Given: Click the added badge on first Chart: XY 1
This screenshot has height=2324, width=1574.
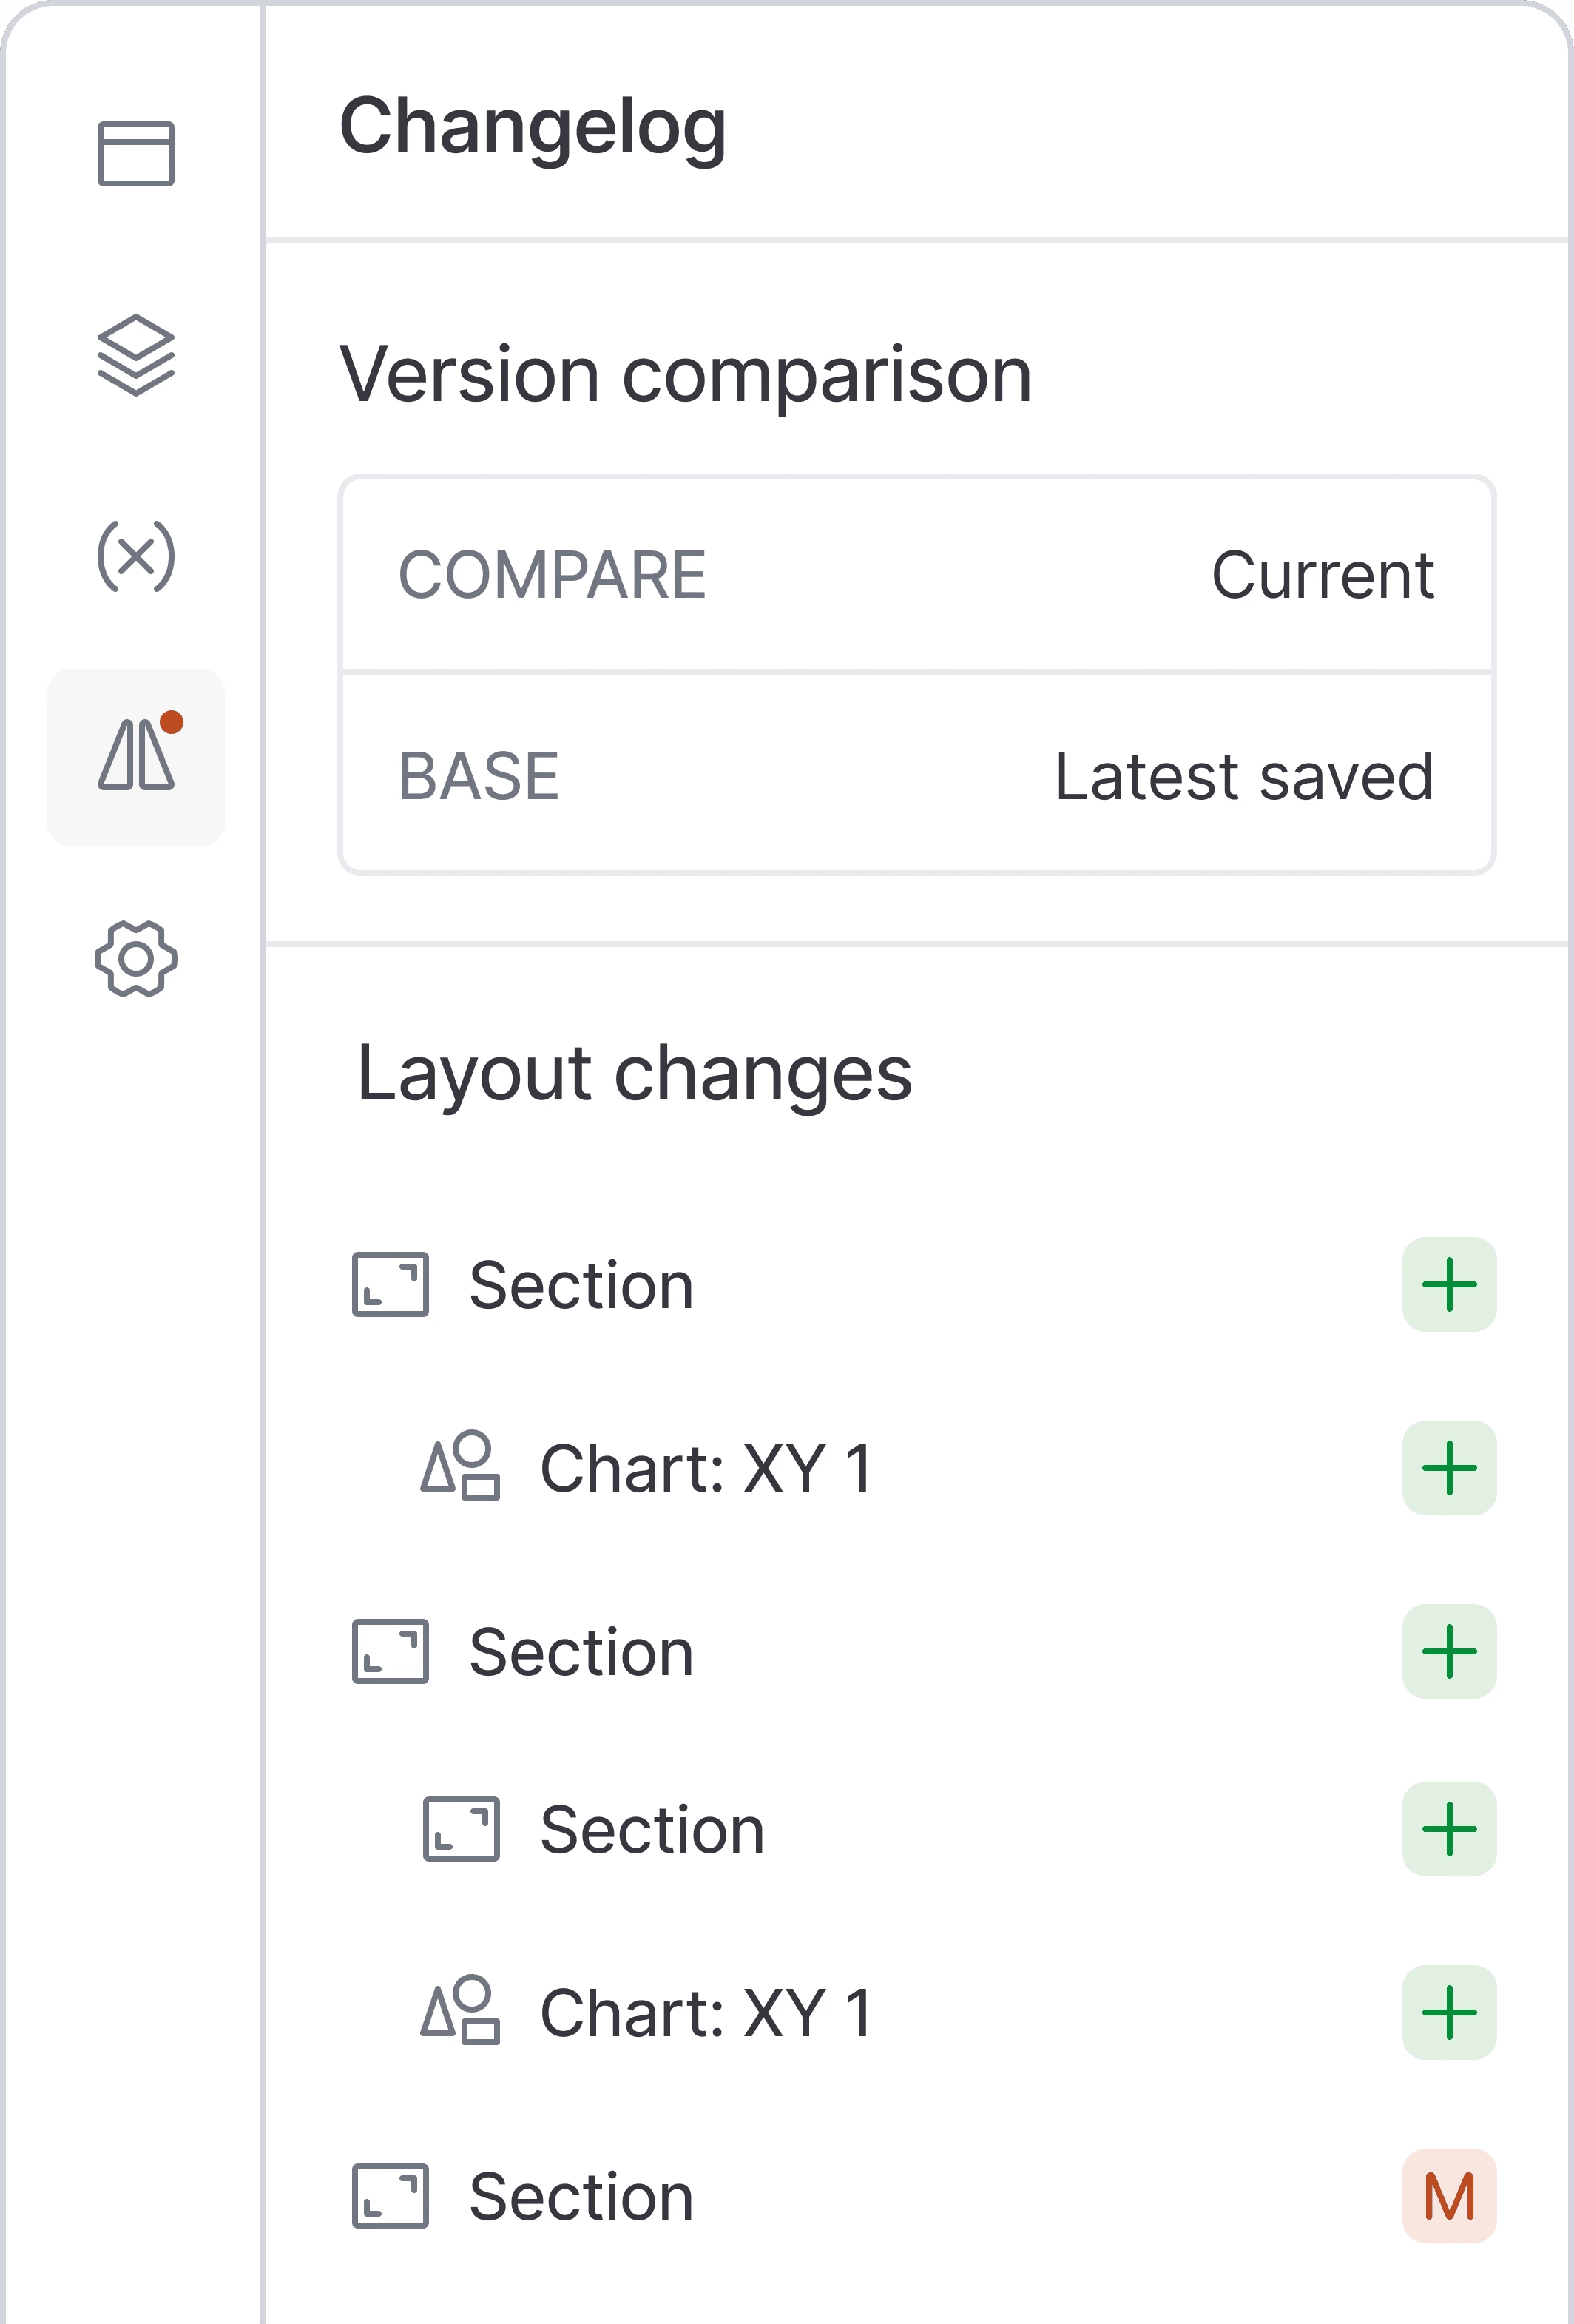Looking at the screenshot, I should (x=1448, y=1468).
